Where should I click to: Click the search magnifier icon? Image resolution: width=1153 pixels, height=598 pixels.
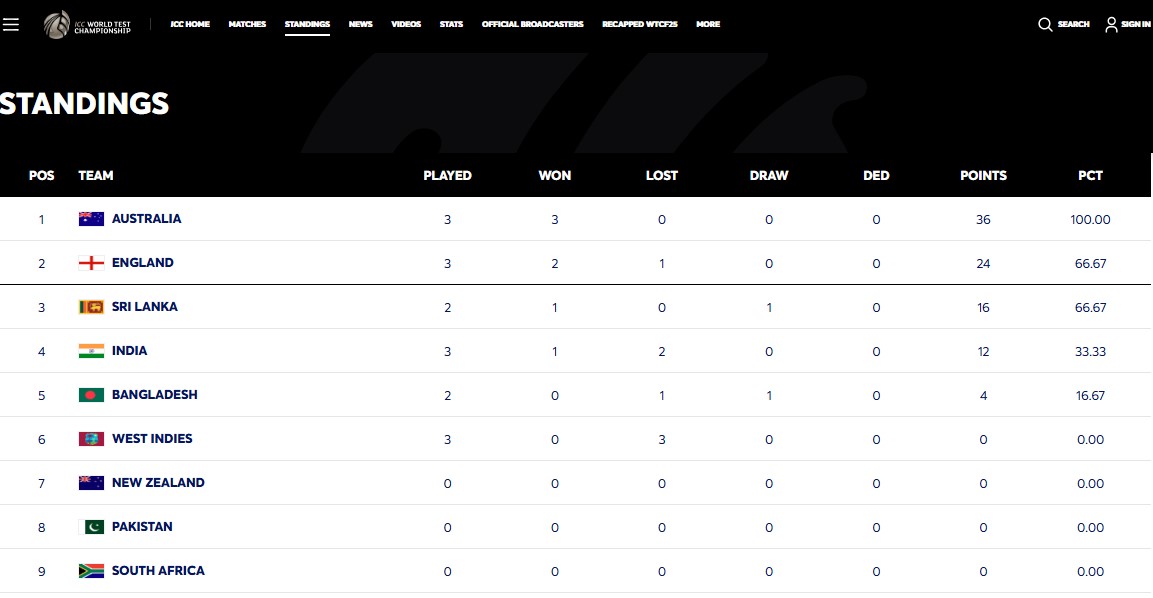[x=1045, y=24]
